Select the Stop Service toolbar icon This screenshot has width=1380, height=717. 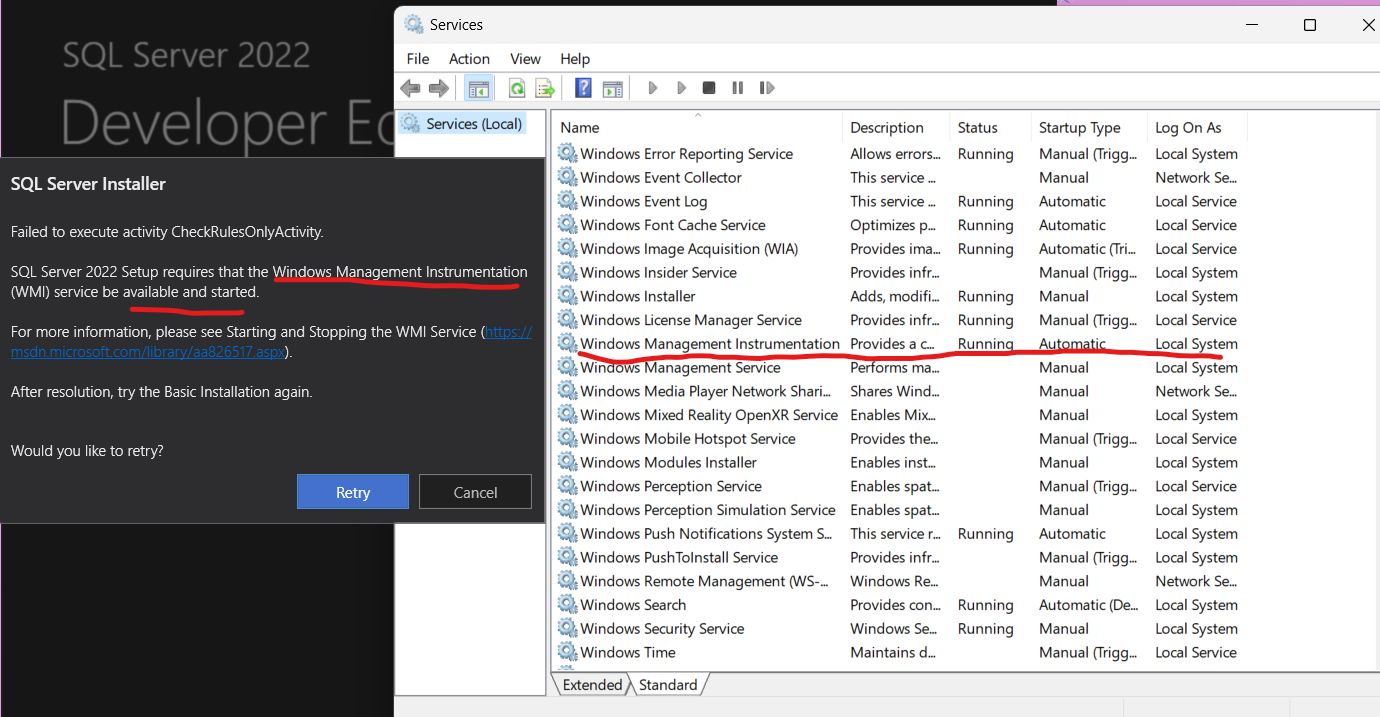click(x=708, y=87)
